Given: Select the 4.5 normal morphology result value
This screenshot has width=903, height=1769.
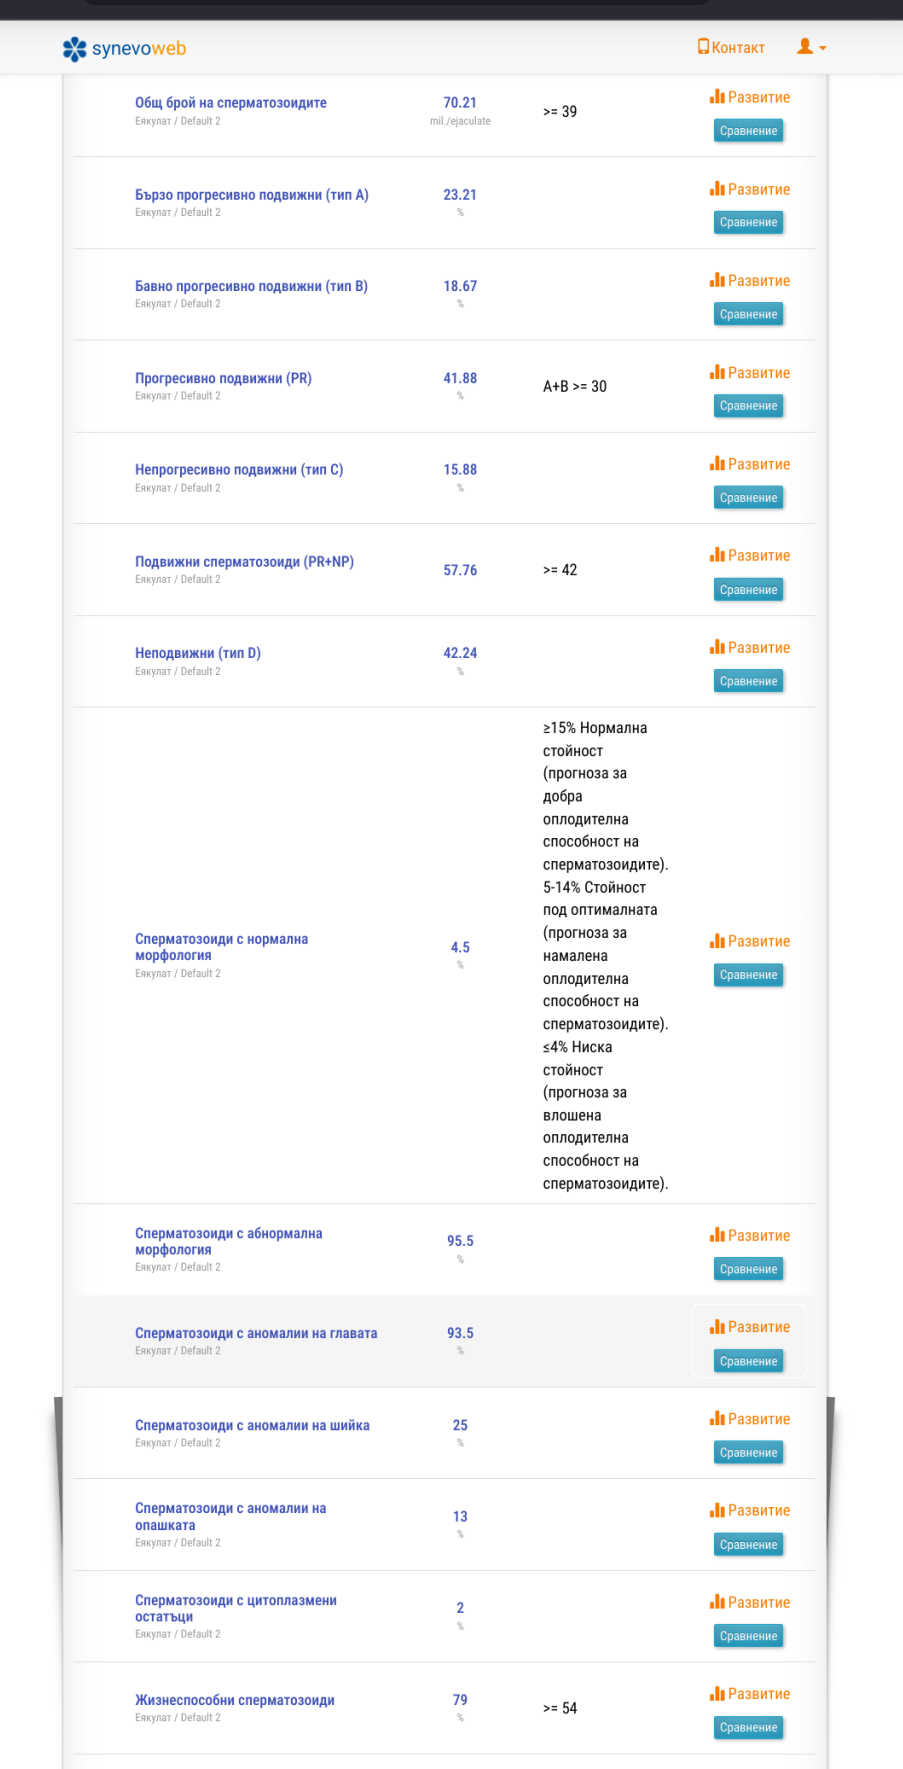Looking at the screenshot, I should [460, 947].
